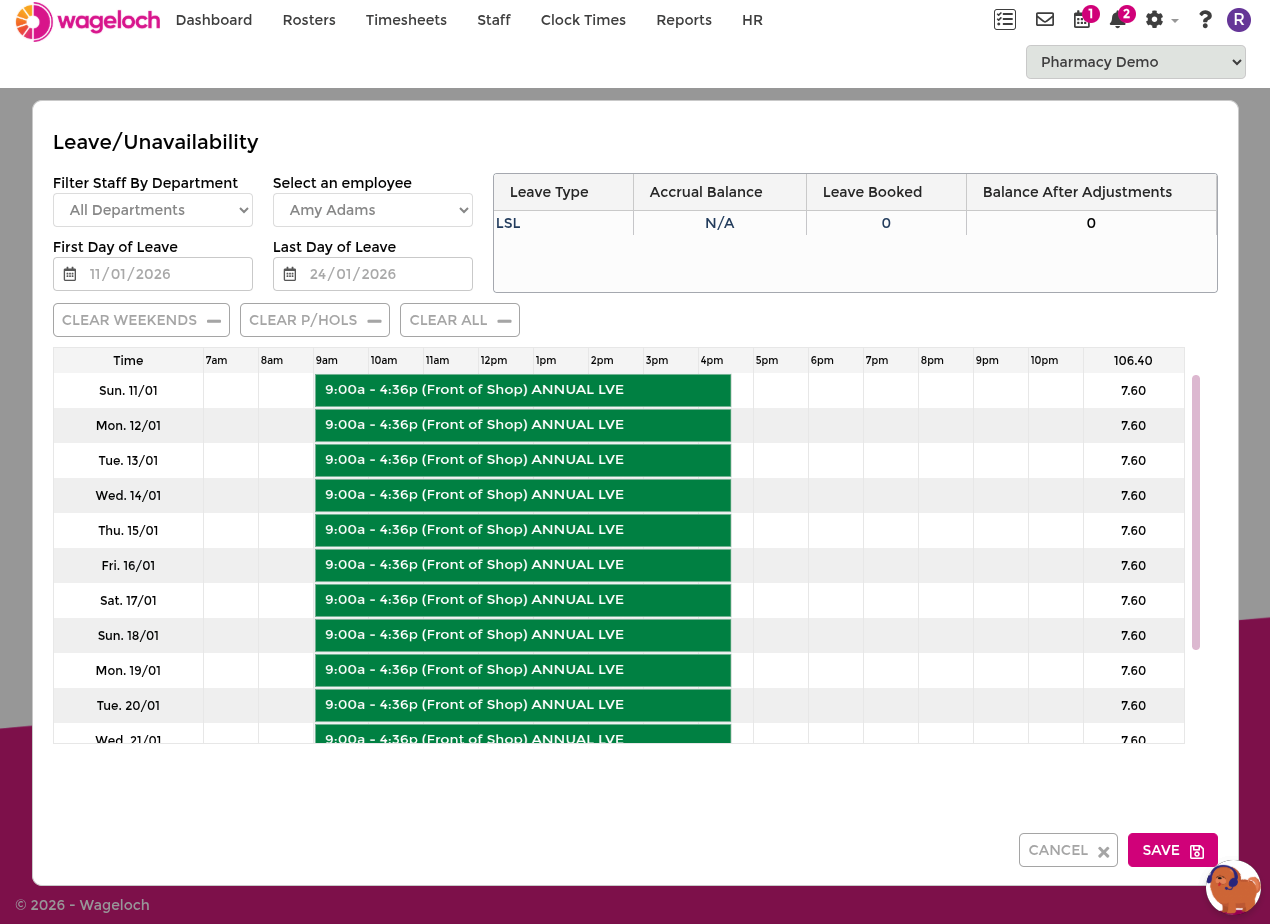Select the Sat. 17/01 annual leave bar

click(523, 600)
